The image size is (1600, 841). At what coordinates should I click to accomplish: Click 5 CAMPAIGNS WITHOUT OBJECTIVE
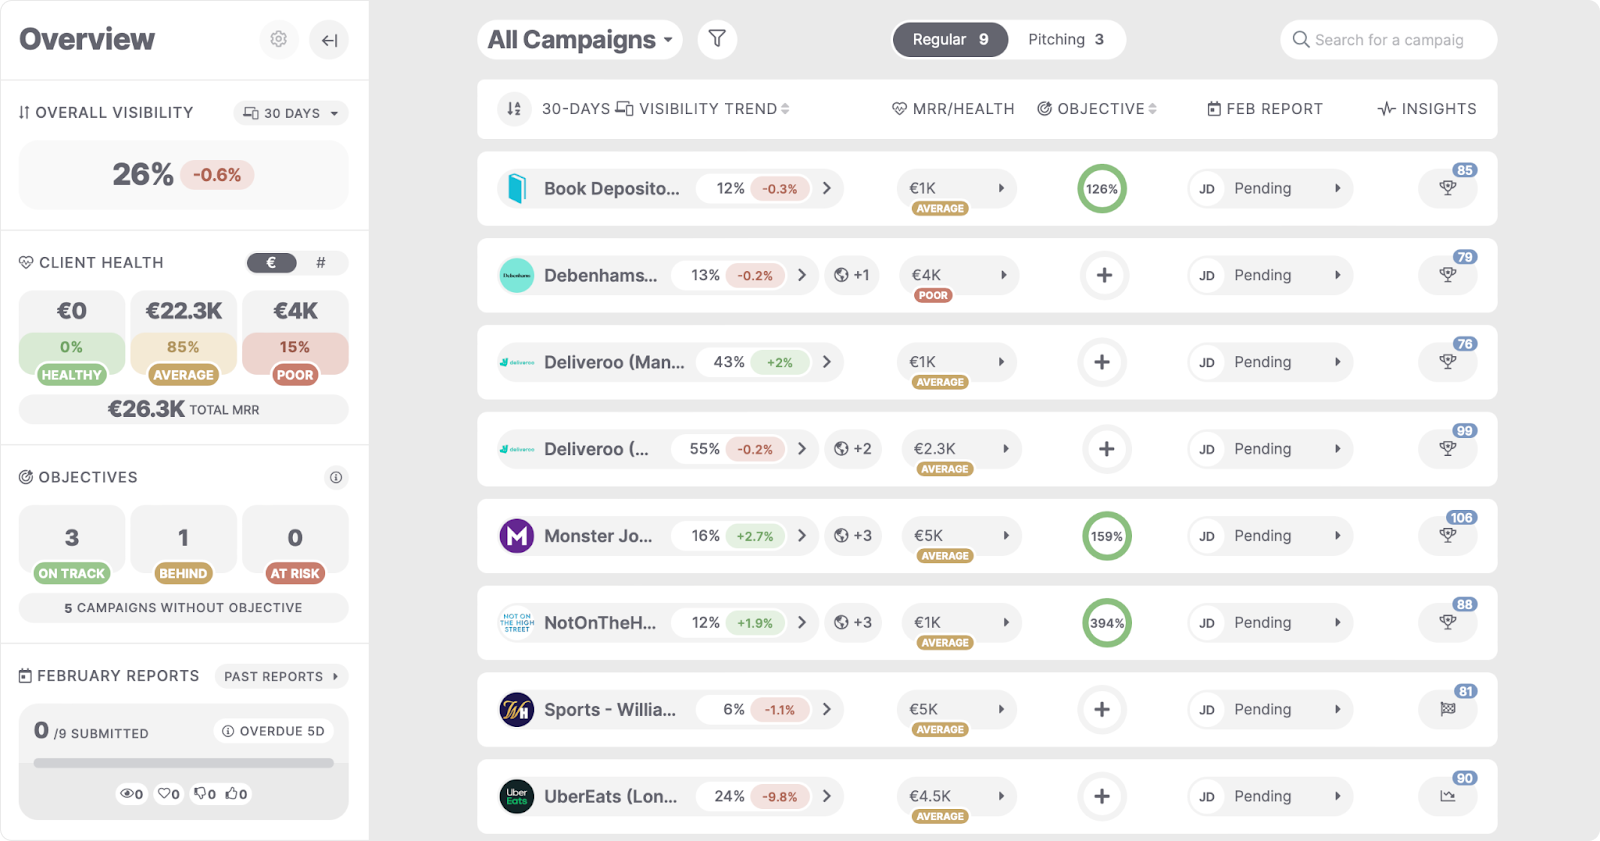point(183,608)
